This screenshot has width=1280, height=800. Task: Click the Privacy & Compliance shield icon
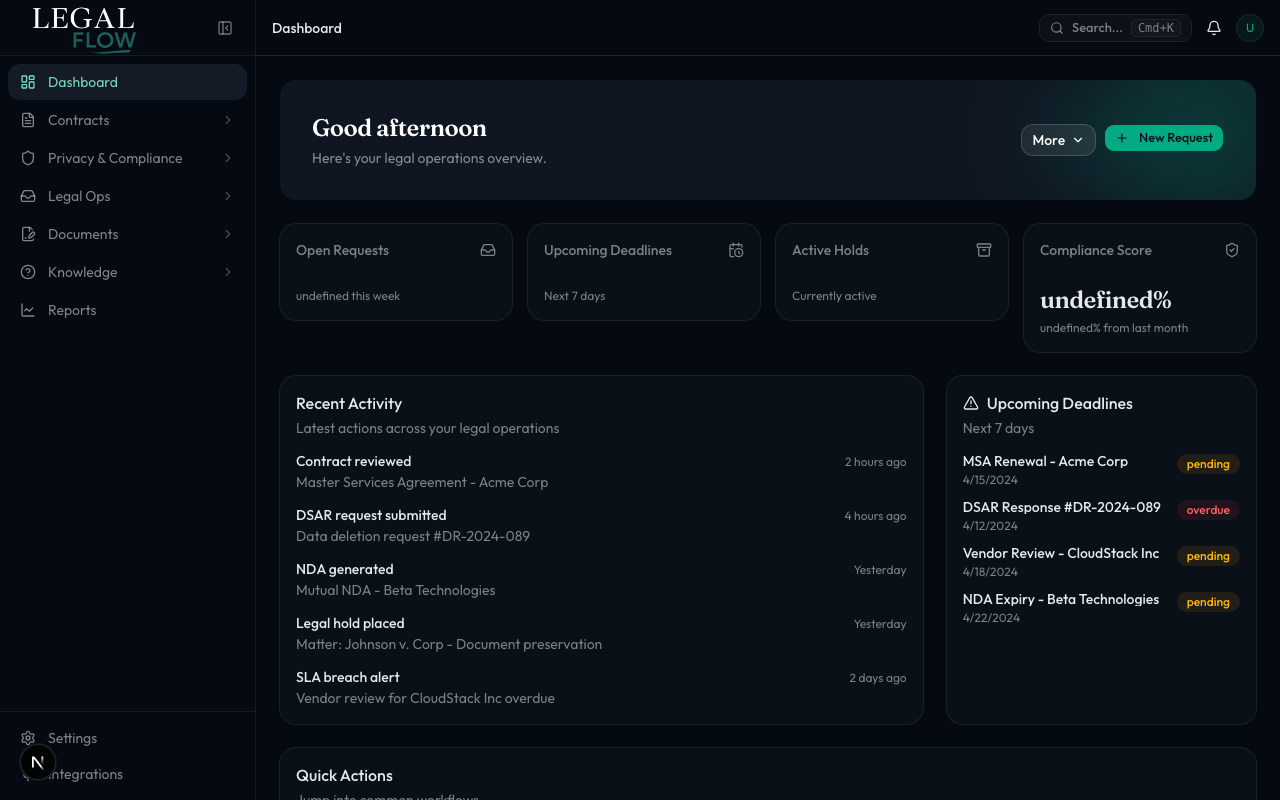[x=28, y=158]
